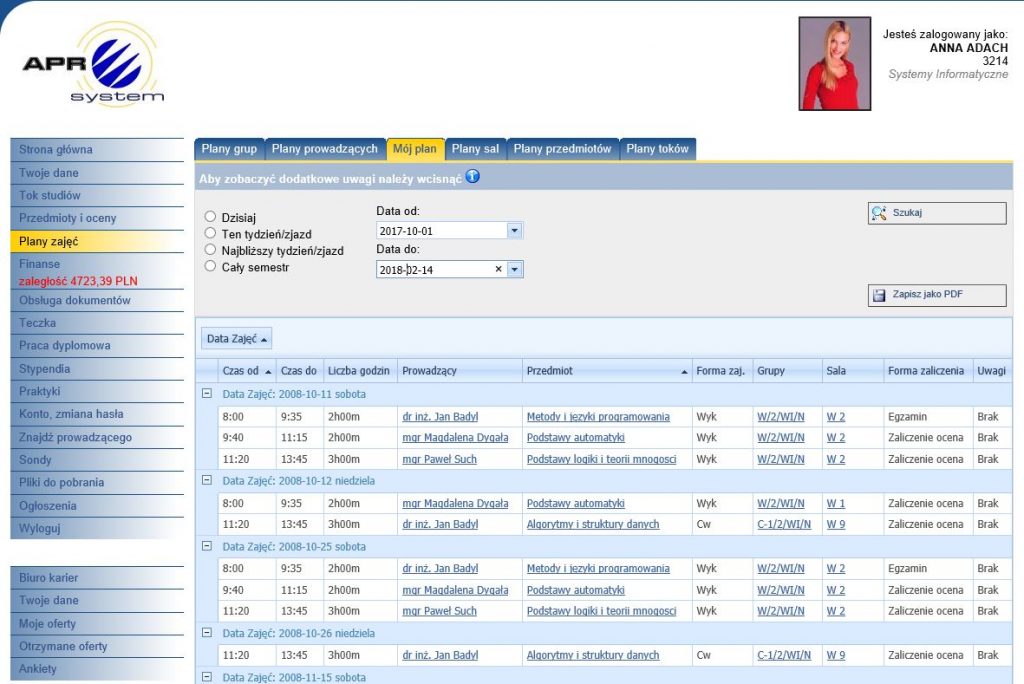
Task: Open the Data do date dropdown
Action: [x=515, y=269]
